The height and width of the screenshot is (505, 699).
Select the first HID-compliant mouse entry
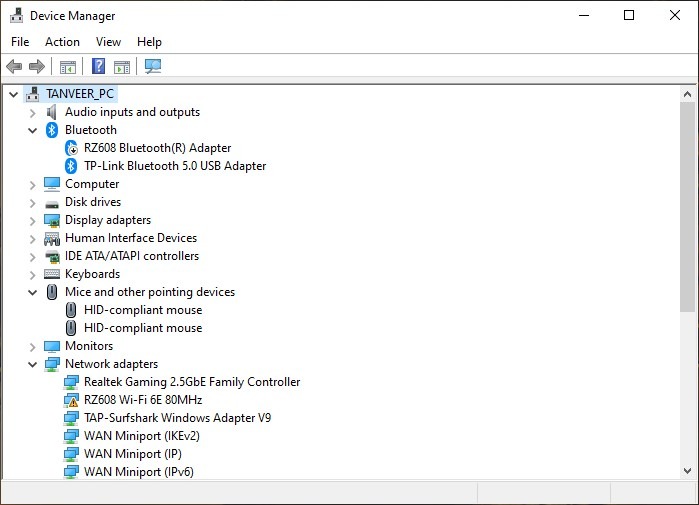[x=143, y=310]
